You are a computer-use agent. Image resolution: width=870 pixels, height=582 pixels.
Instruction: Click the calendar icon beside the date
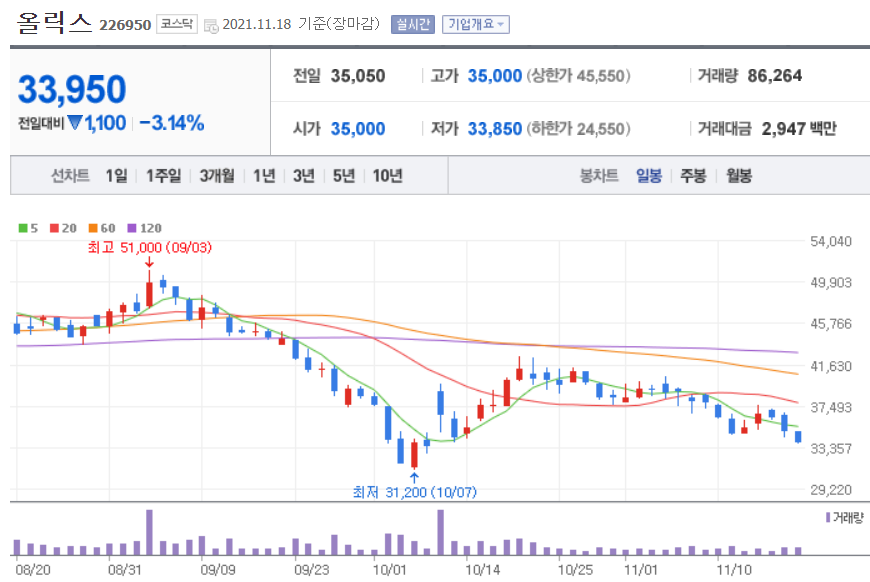[211, 26]
